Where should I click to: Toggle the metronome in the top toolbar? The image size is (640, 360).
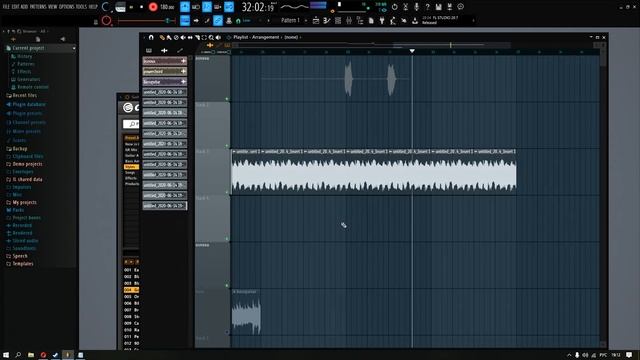point(185,7)
